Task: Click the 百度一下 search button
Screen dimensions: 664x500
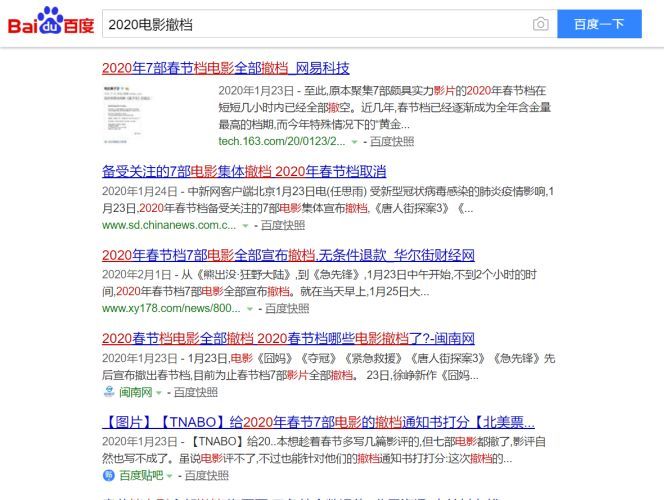Action: click(599, 24)
